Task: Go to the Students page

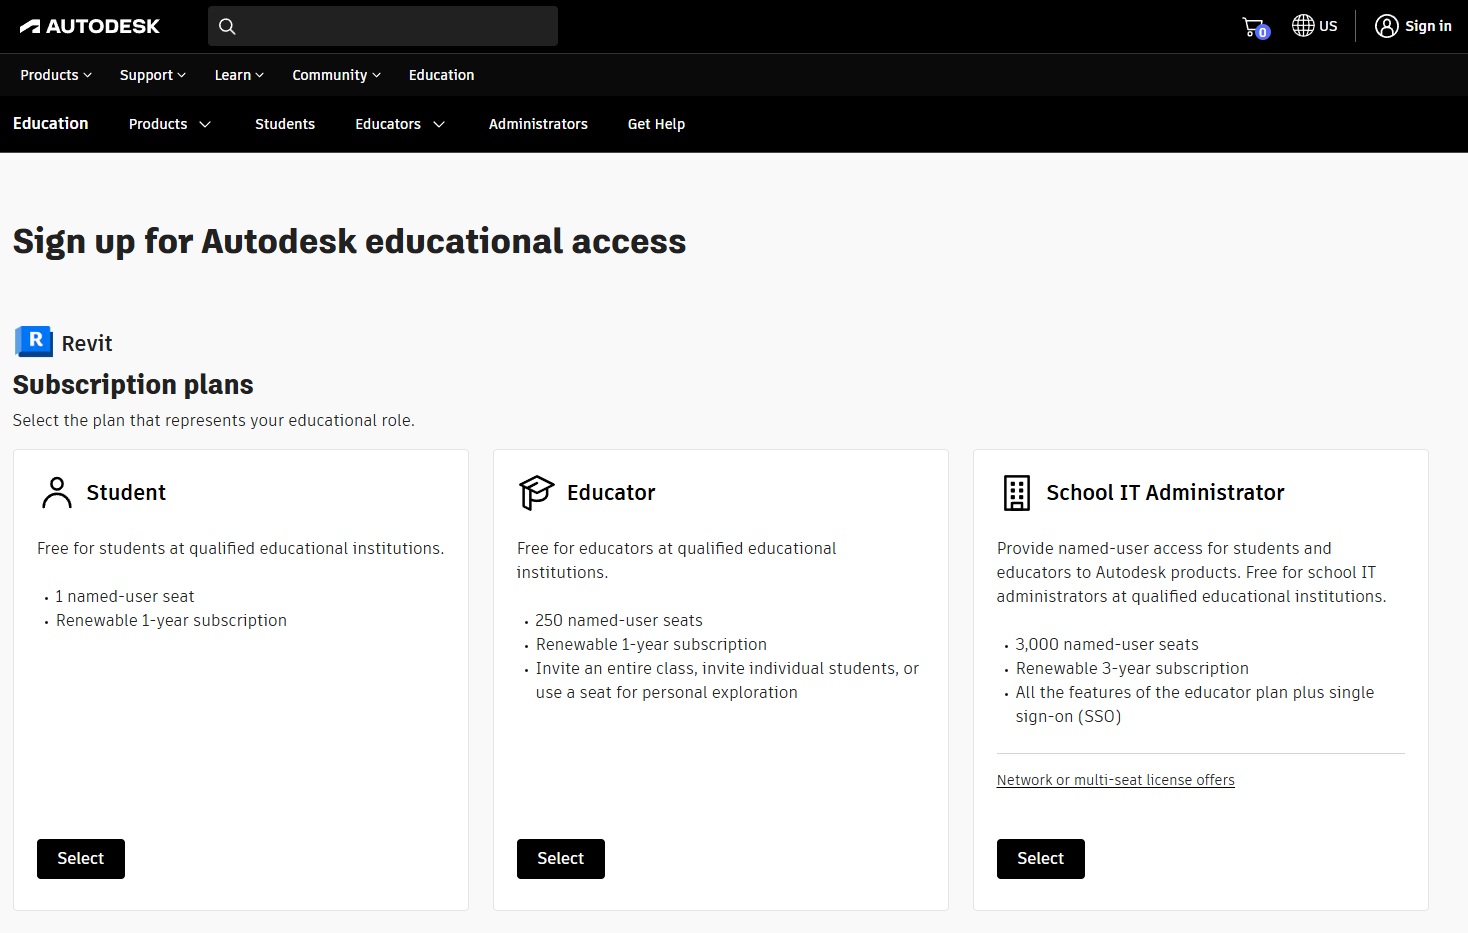Action: pyautogui.click(x=285, y=124)
